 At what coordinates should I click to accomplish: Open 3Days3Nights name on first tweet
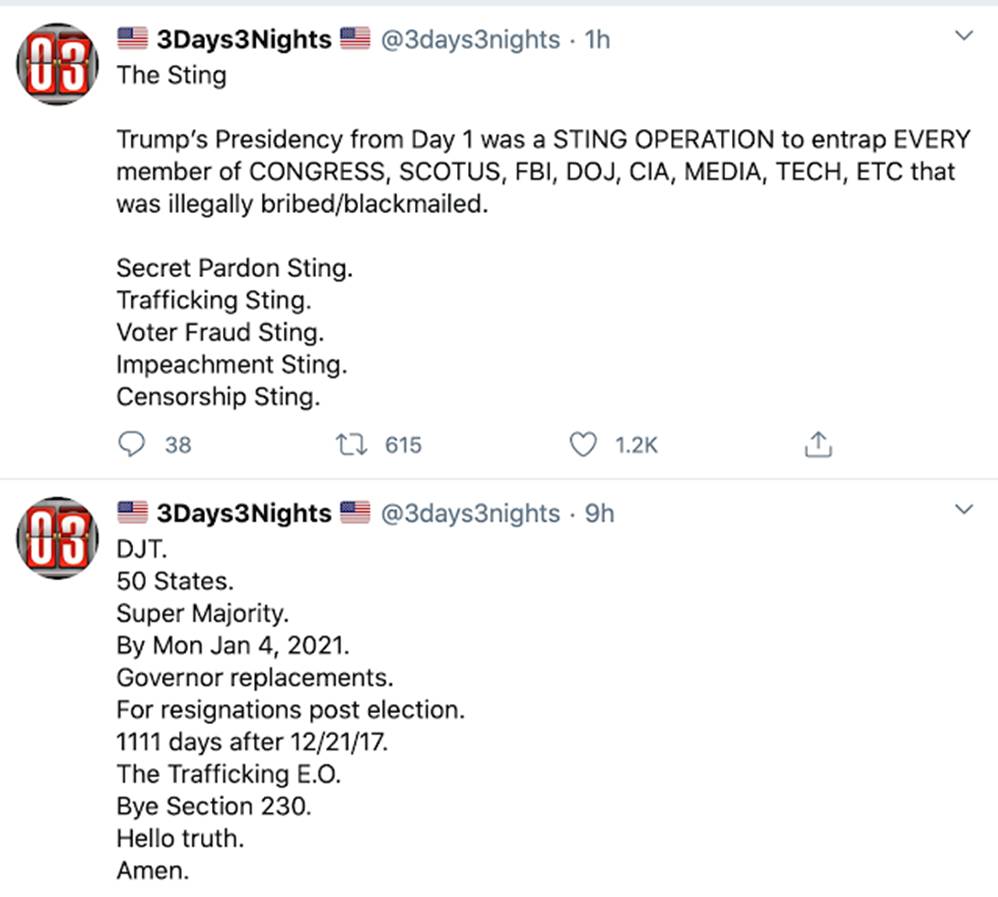click(x=244, y=39)
